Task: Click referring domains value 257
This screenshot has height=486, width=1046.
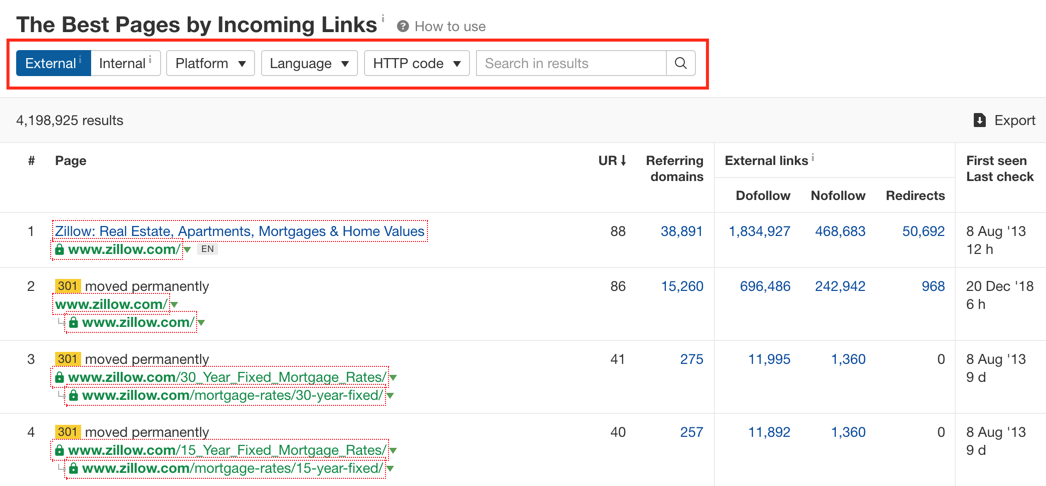Action: (692, 433)
